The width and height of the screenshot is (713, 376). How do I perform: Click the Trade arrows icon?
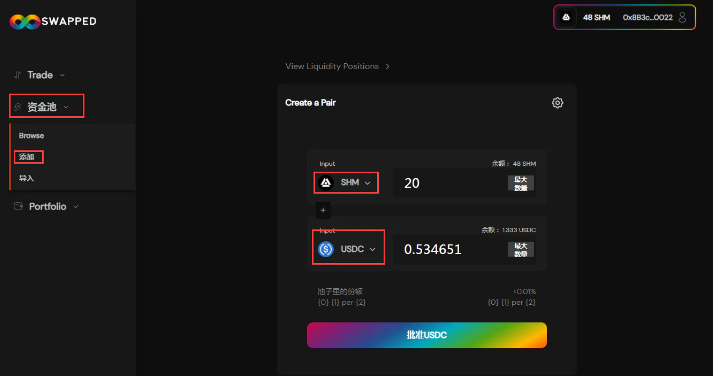(x=17, y=75)
